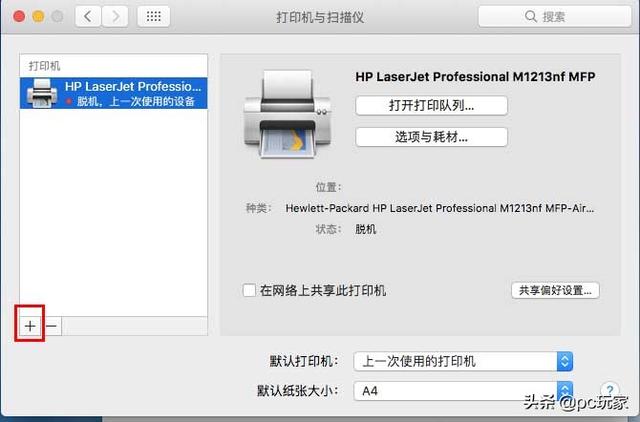The height and width of the screenshot is (422, 640).
Task: Go forward with the right chevron
Action: [x=115, y=16]
